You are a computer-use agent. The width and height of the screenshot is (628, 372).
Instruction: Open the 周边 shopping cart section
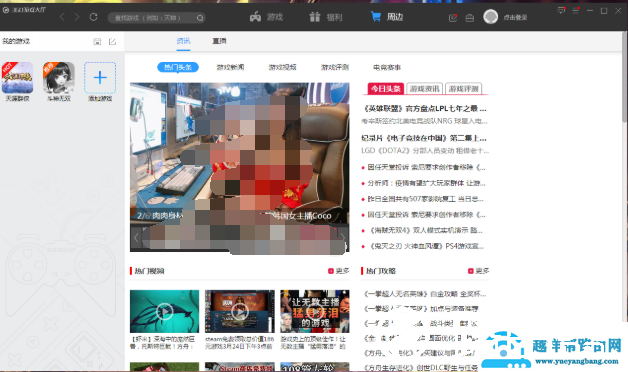(x=386, y=17)
